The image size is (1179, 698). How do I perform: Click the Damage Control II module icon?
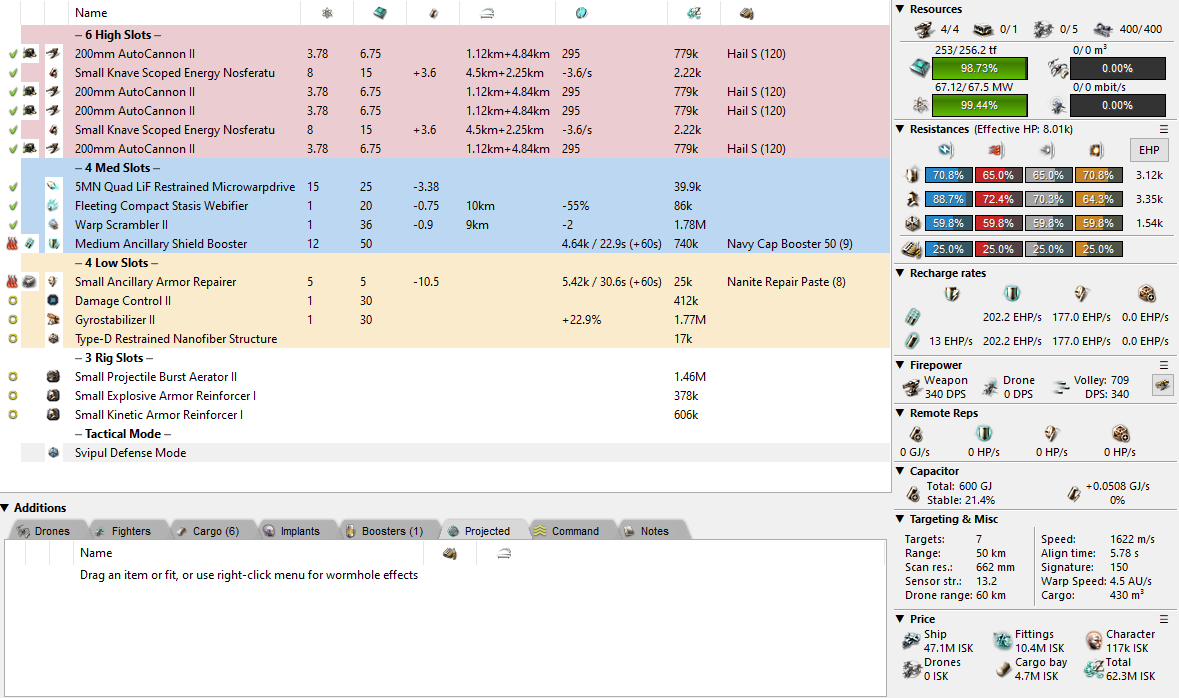tap(54, 301)
